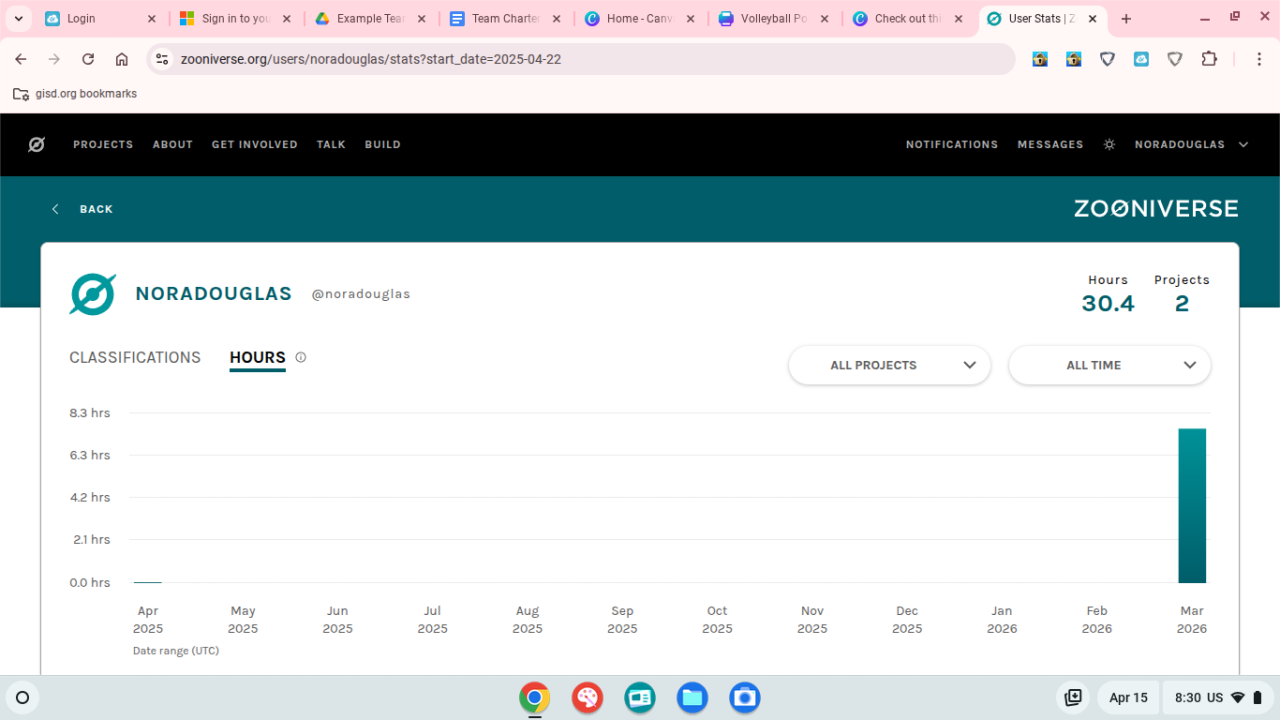Click the 8.3 hrs axis label

coord(90,413)
